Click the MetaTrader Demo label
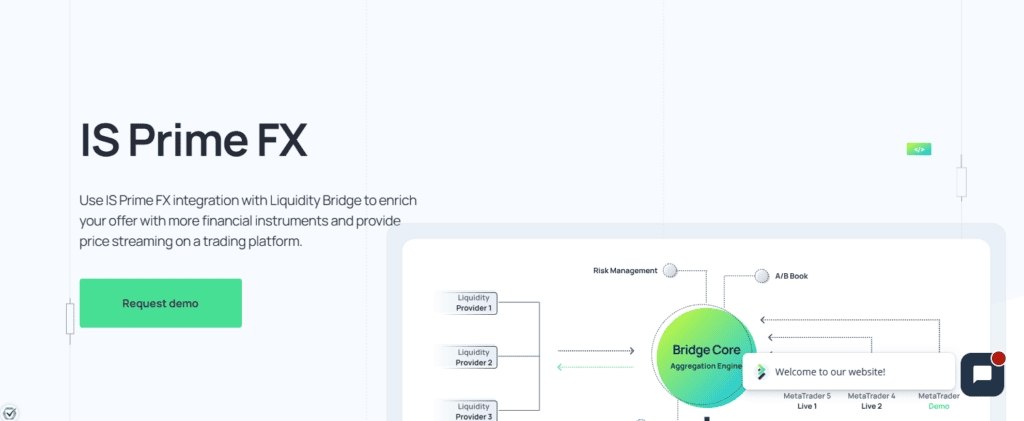The width and height of the screenshot is (1024, 421). (x=939, y=401)
